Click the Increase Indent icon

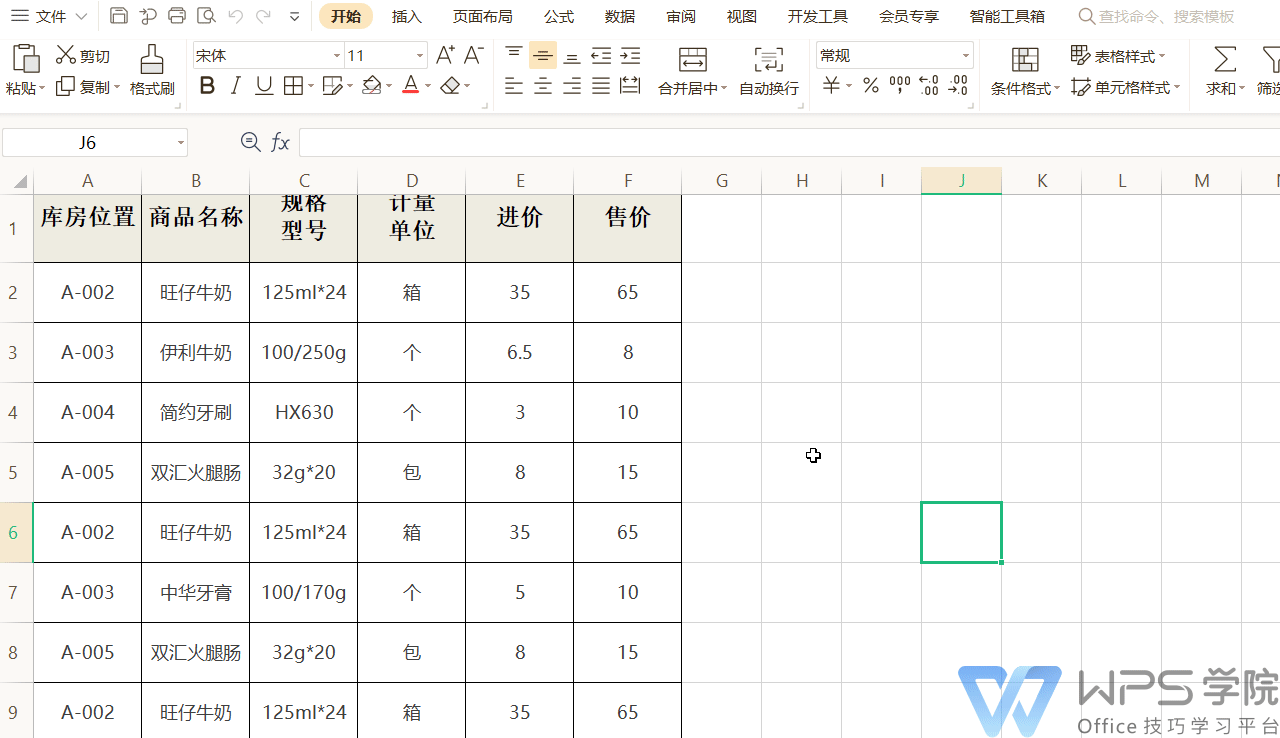[x=630, y=56]
